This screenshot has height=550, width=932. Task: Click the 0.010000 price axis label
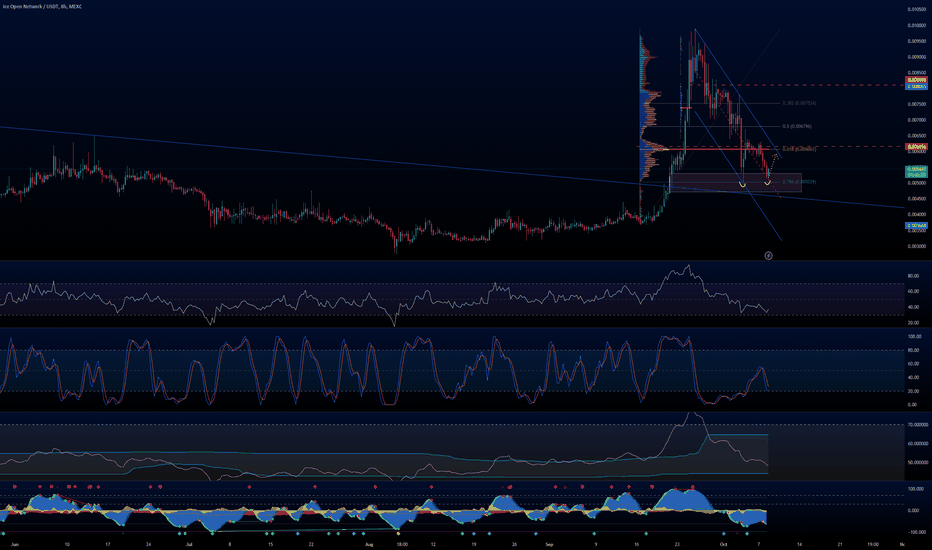tap(916, 26)
